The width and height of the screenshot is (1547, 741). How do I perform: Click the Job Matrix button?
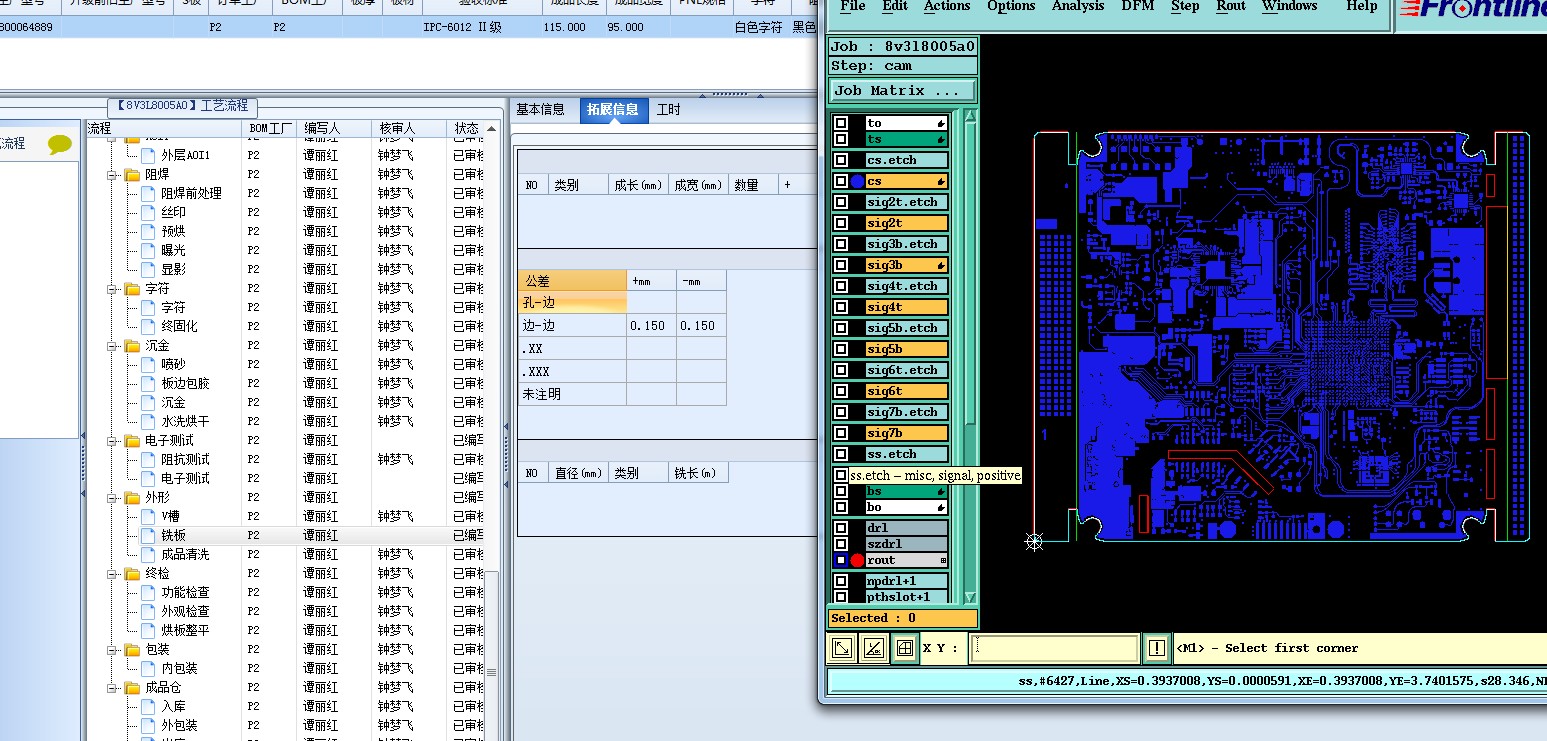(x=903, y=90)
